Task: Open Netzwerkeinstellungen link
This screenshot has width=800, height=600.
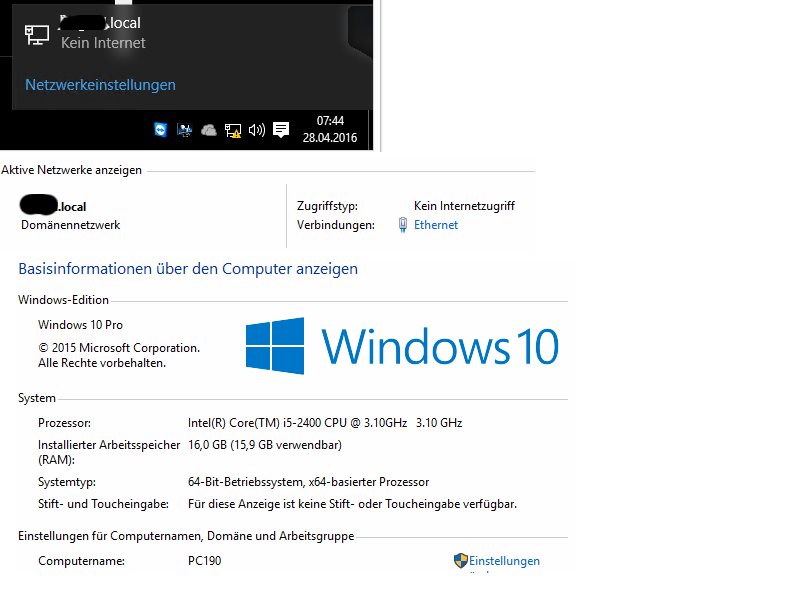Action: pos(101,85)
